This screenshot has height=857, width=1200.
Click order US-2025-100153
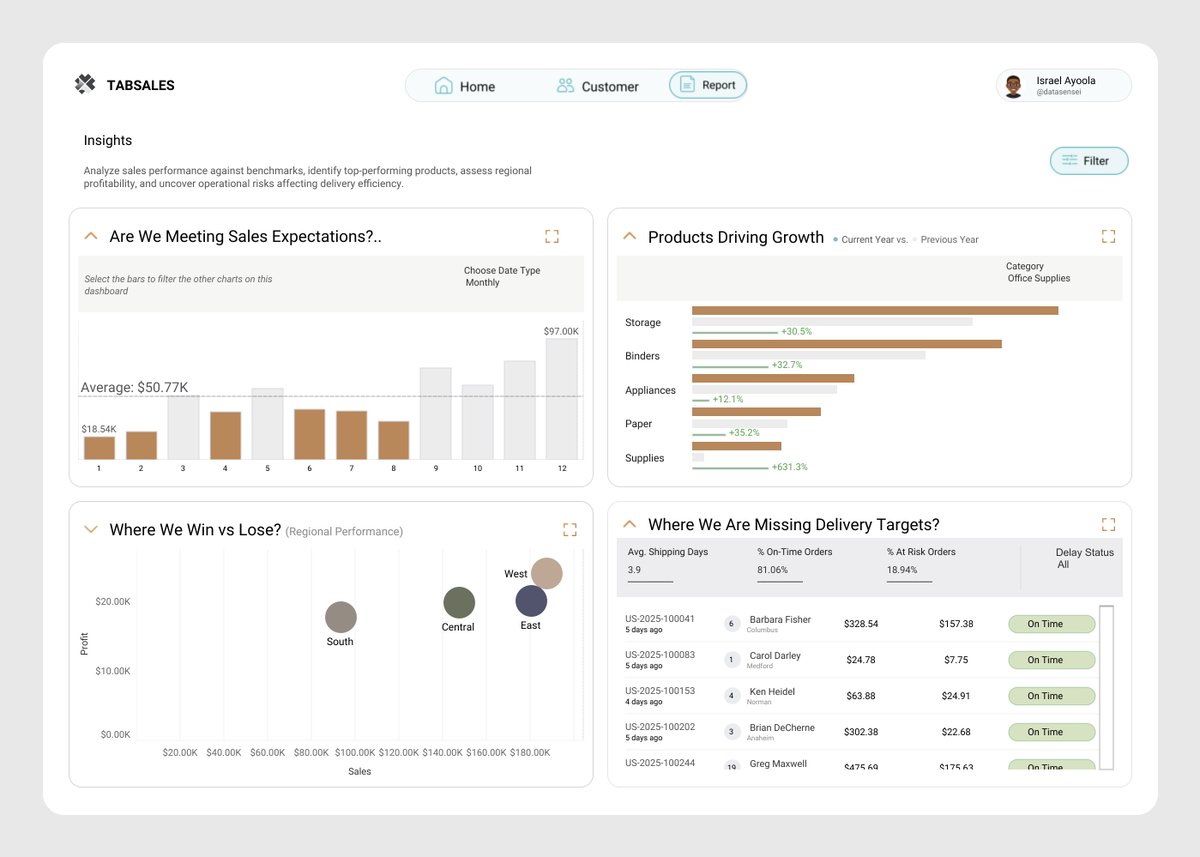660,691
